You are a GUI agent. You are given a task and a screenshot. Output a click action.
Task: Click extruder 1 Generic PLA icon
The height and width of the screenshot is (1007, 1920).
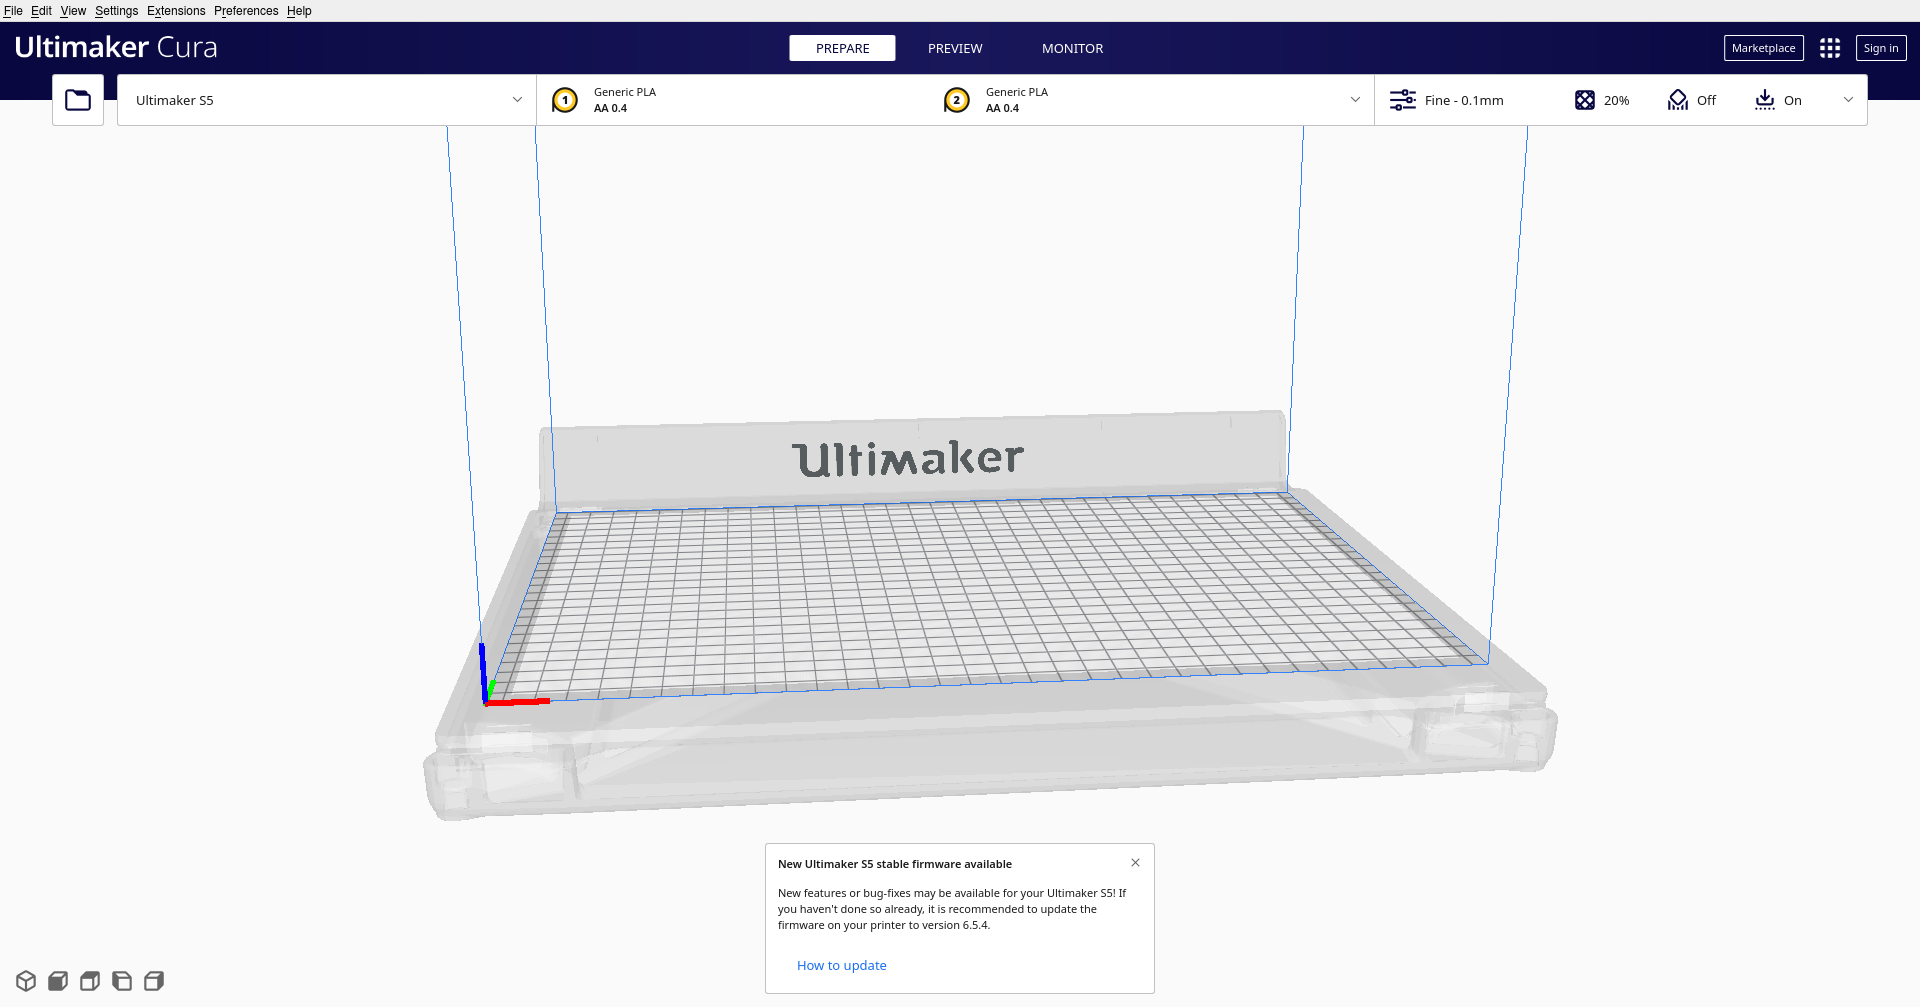pos(565,100)
